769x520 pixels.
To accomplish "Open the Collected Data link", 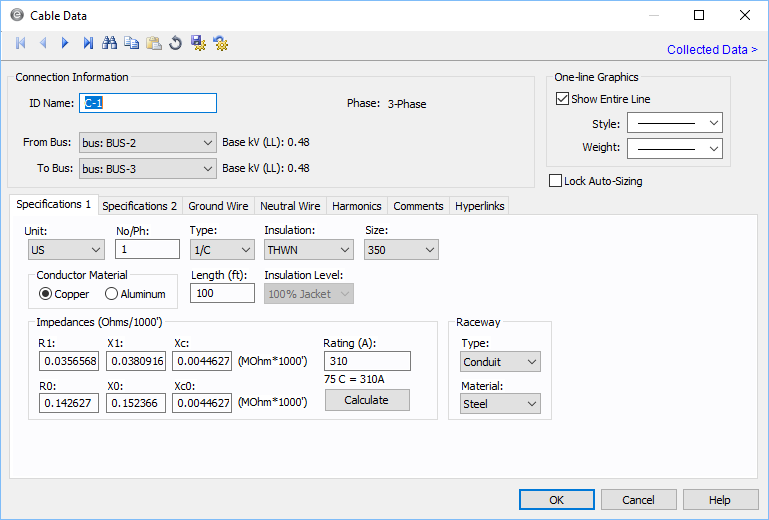I will point(711,49).
